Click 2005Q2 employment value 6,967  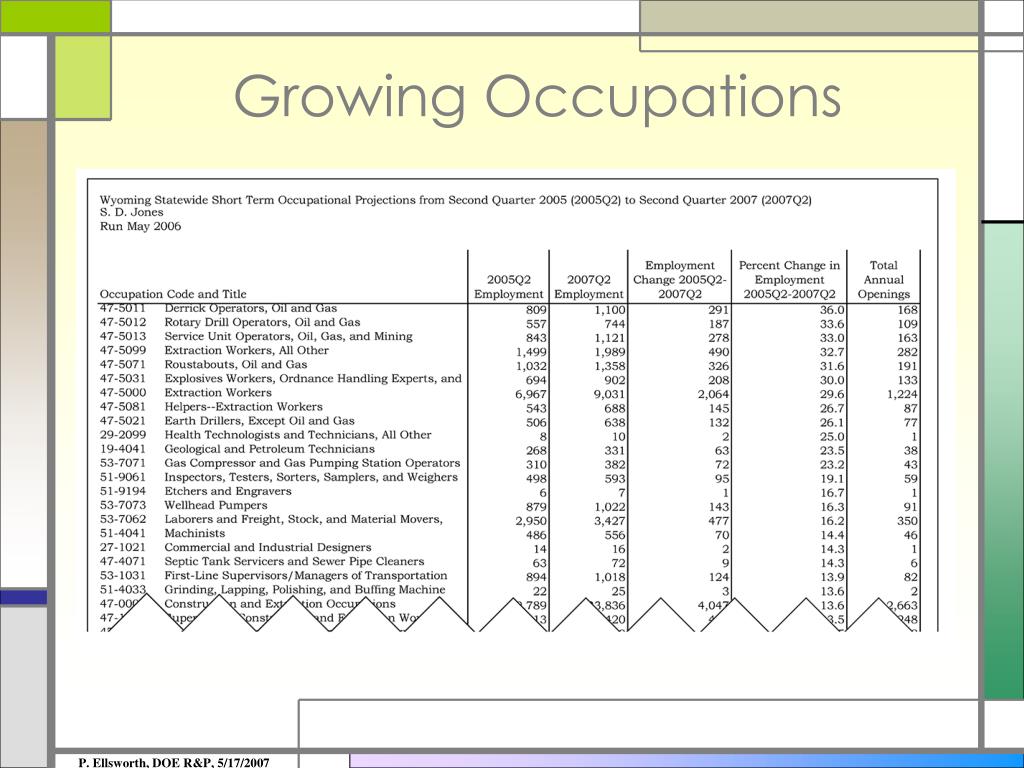531,394
